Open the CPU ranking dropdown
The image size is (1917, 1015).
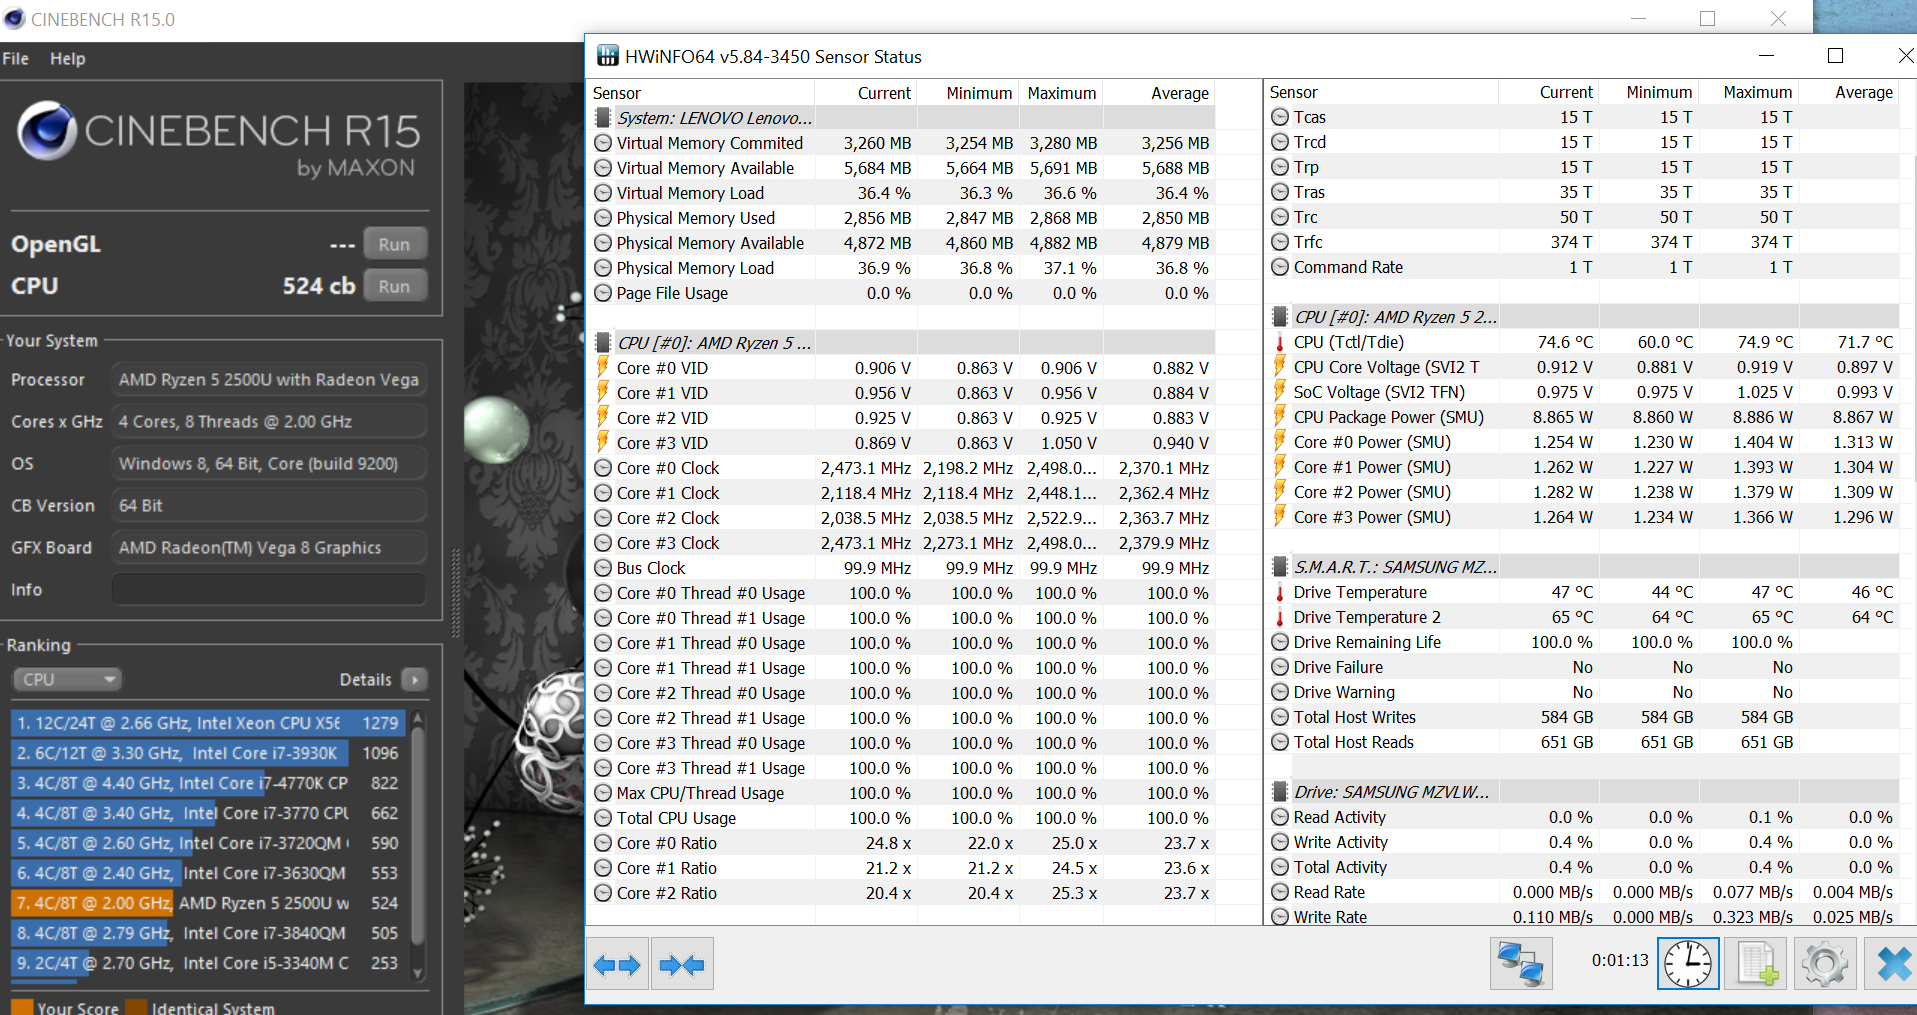pyautogui.click(x=67, y=680)
